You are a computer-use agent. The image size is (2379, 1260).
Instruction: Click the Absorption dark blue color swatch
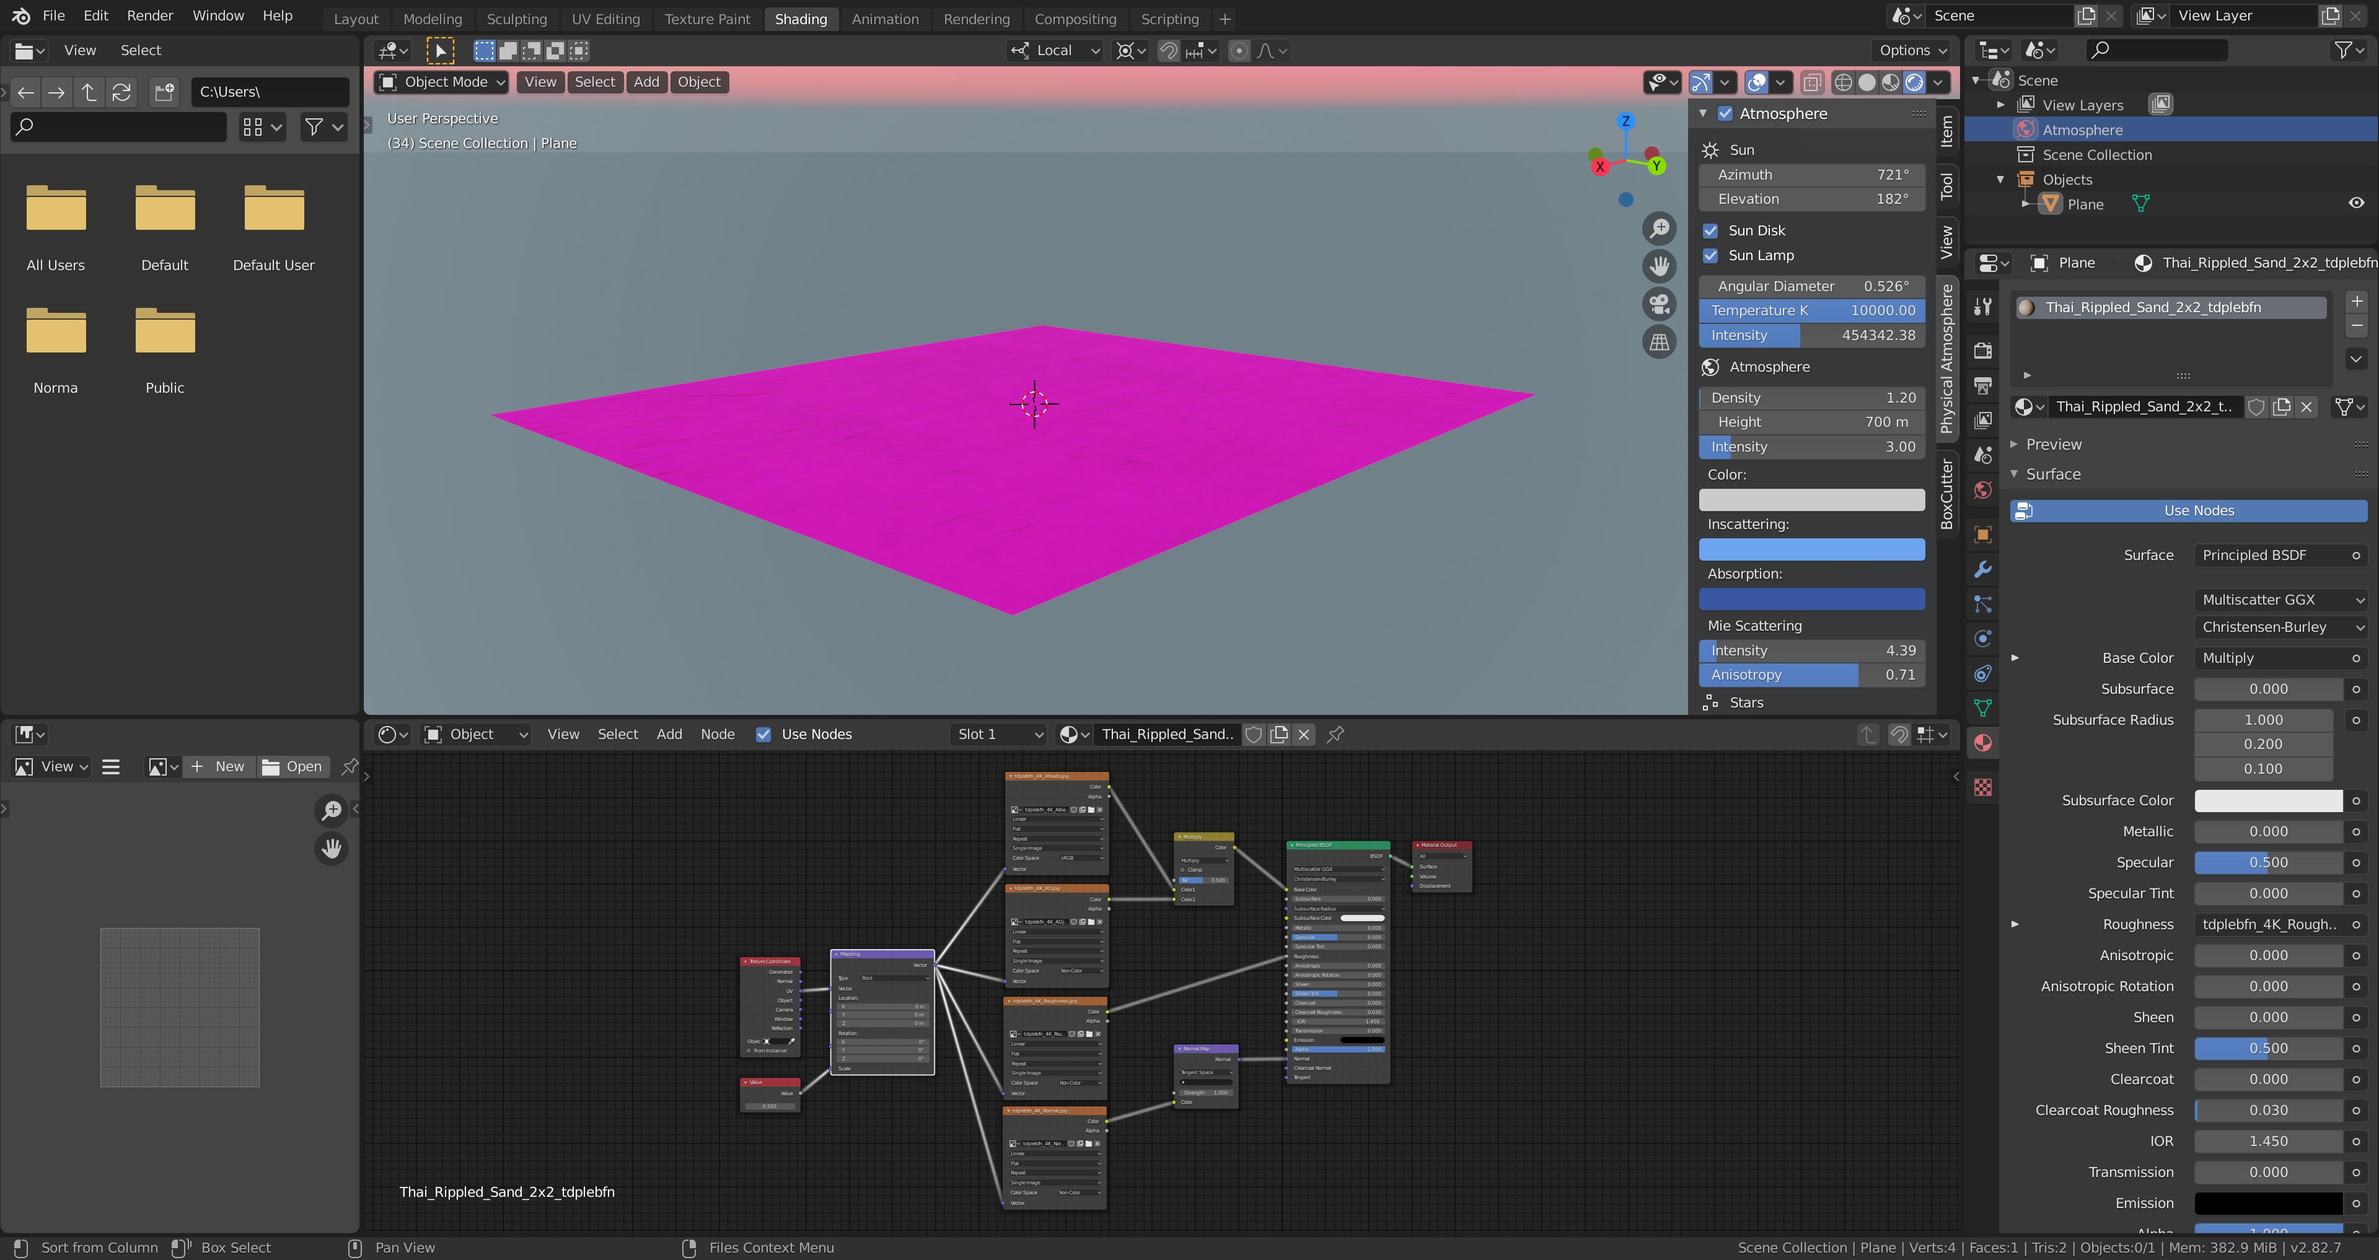1811,599
